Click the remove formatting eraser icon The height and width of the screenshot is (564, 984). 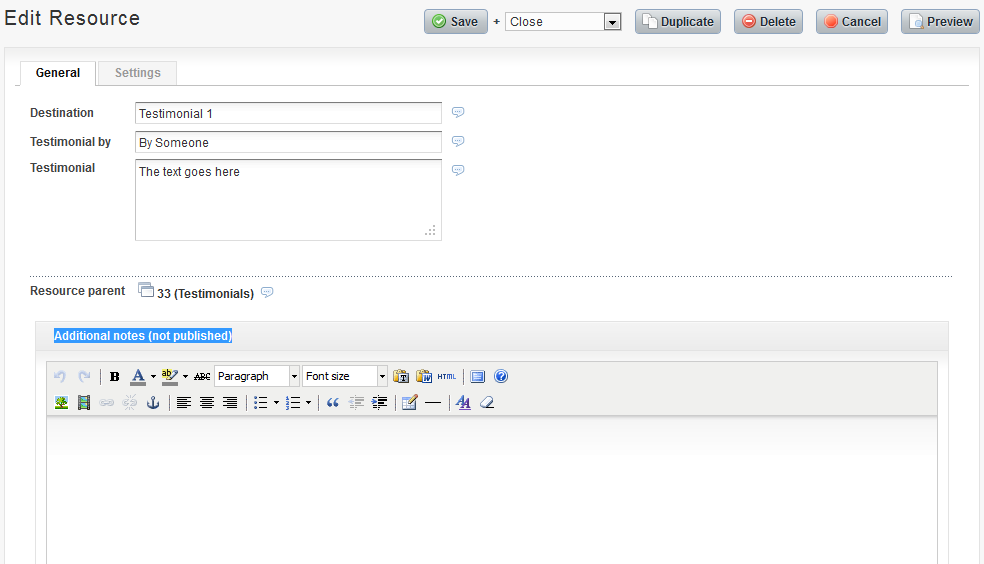(487, 403)
